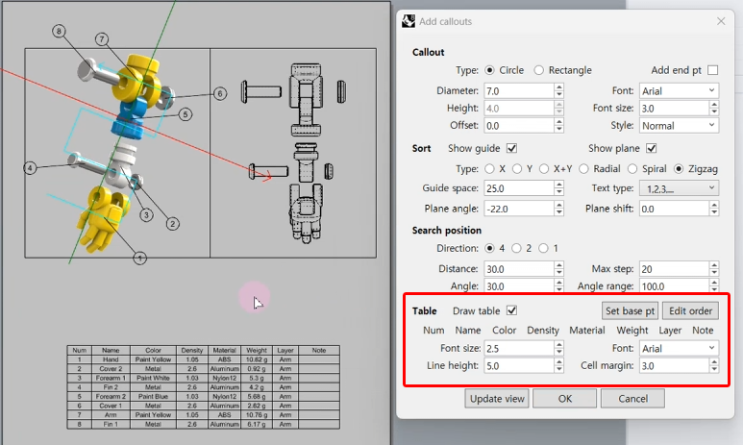Viewport: 743px width, 445px height.
Task: Close the Add callouts dialog
Action: click(x=721, y=21)
